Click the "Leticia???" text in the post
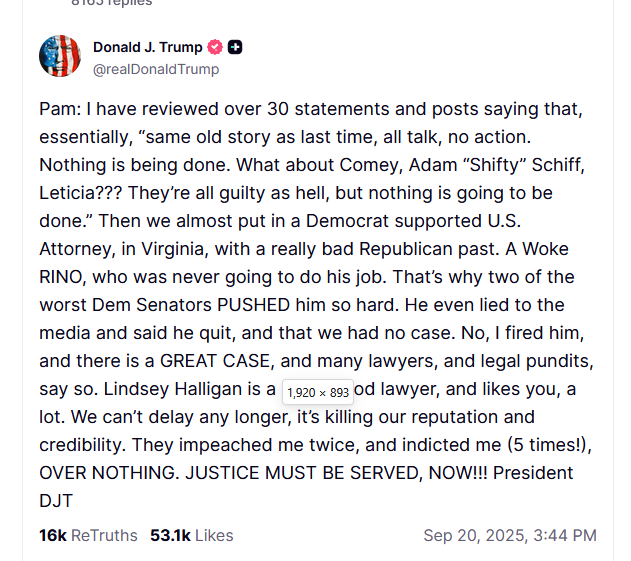The image size is (631, 561). [81, 192]
